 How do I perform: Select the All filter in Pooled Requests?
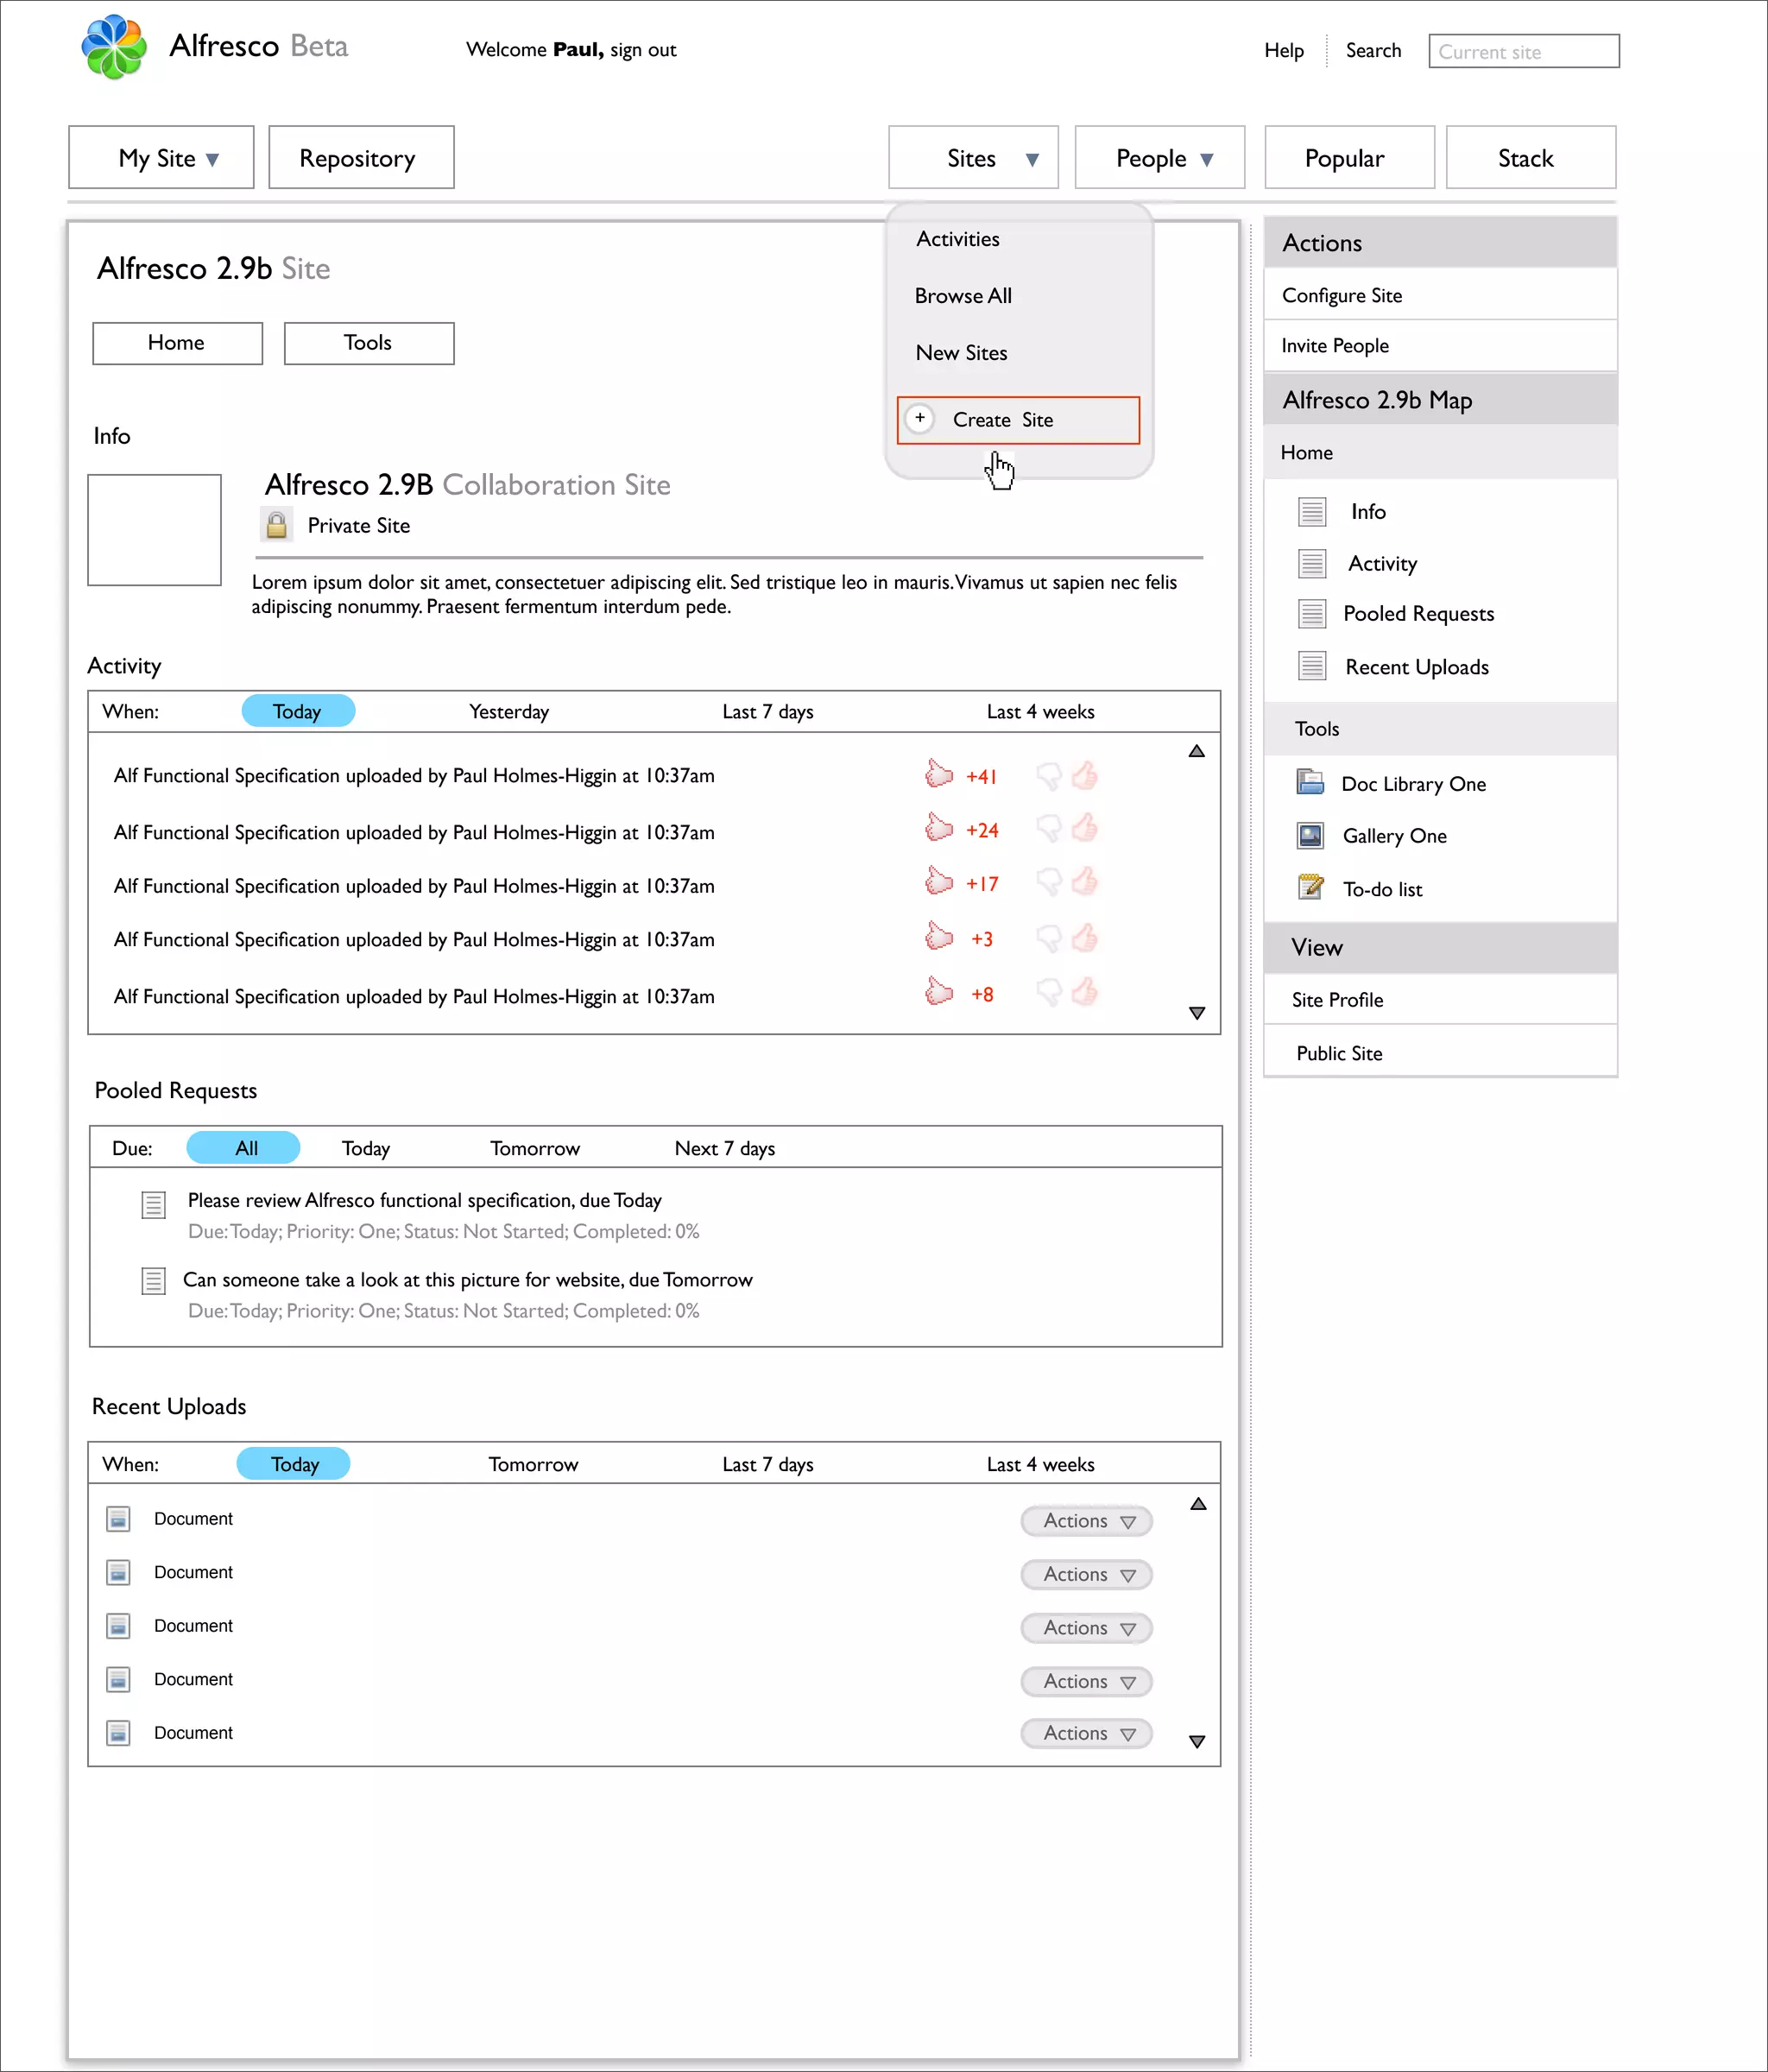pyautogui.click(x=243, y=1148)
